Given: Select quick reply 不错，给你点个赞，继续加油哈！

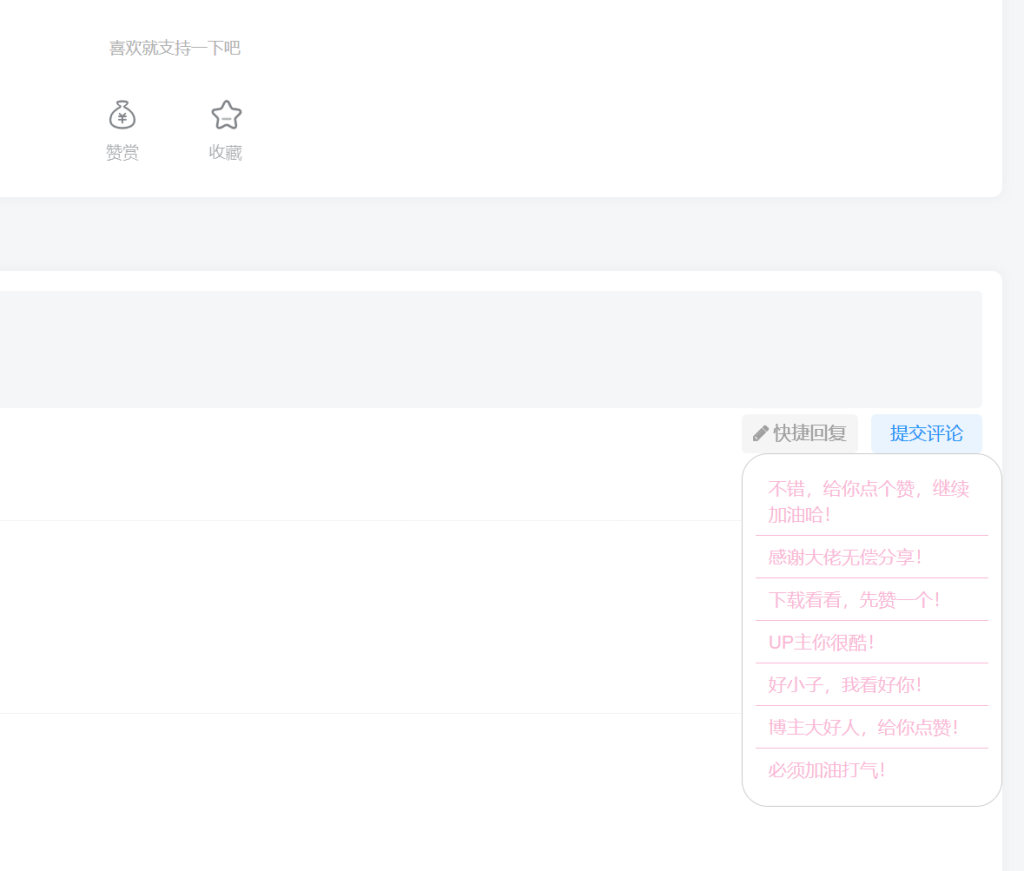Looking at the screenshot, I should 868,501.
